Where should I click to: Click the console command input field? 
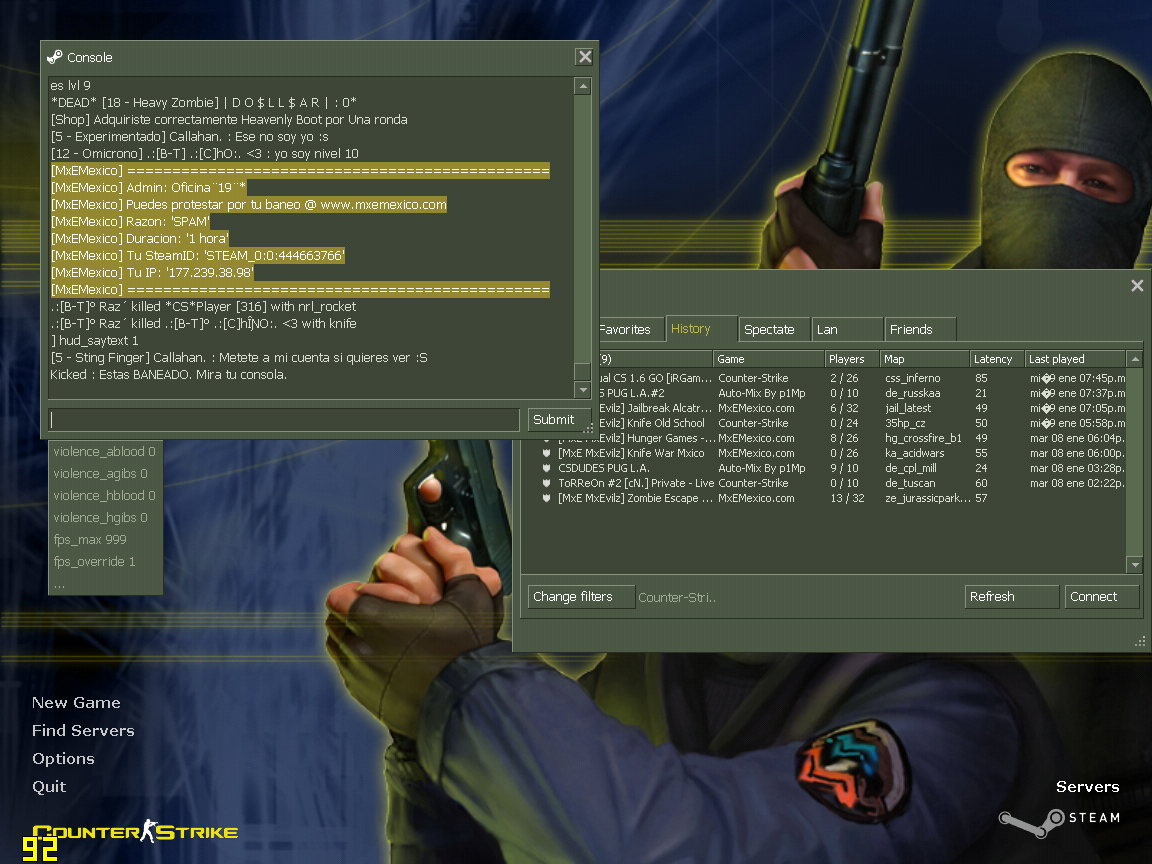[x=284, y=420]
